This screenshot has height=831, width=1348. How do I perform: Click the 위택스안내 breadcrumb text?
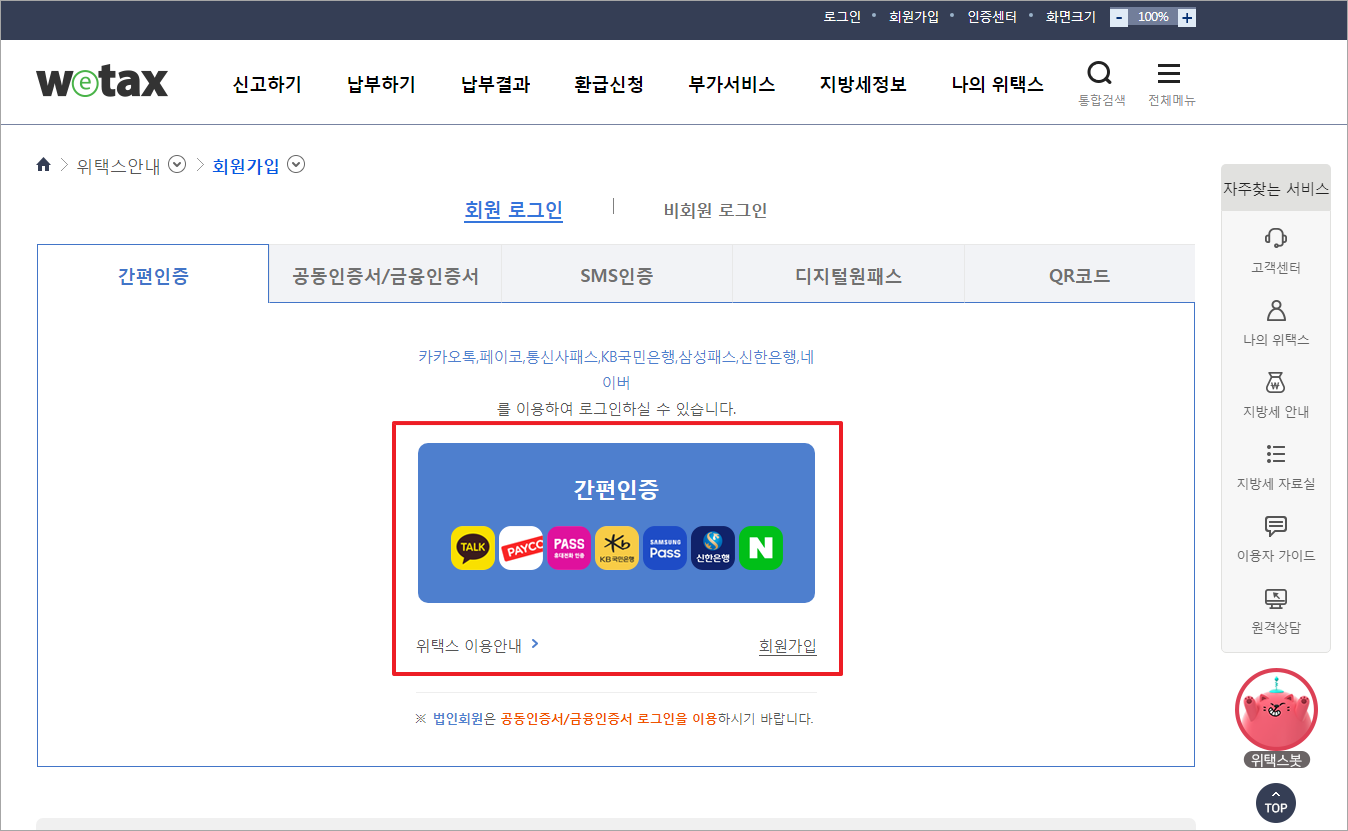(119, 166)
